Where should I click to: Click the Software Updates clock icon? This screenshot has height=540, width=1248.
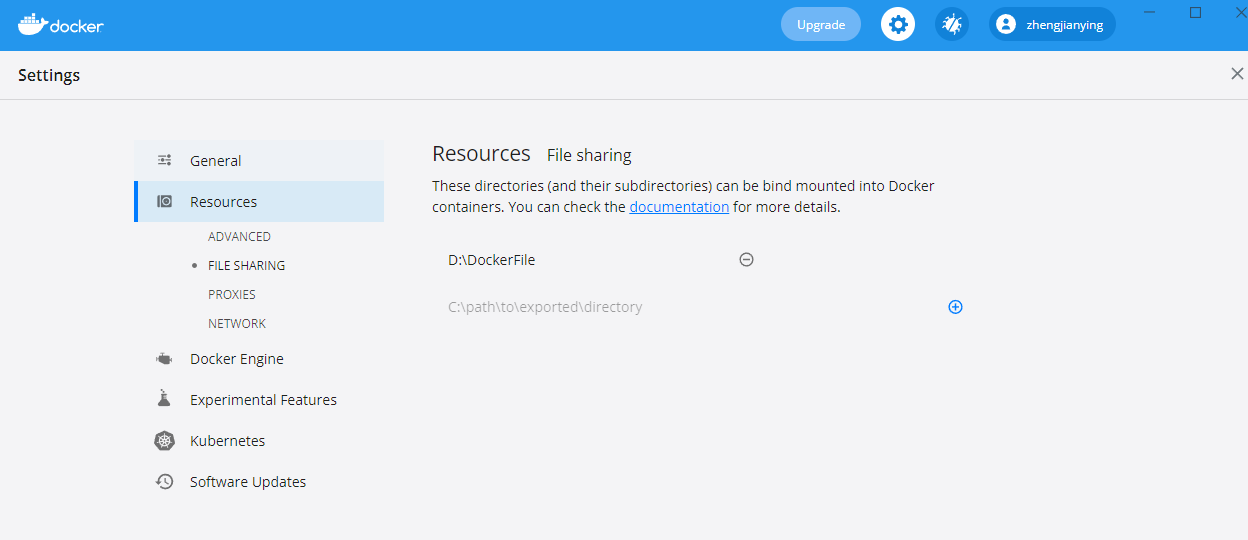pyautogui.click(x=165, y=482)
